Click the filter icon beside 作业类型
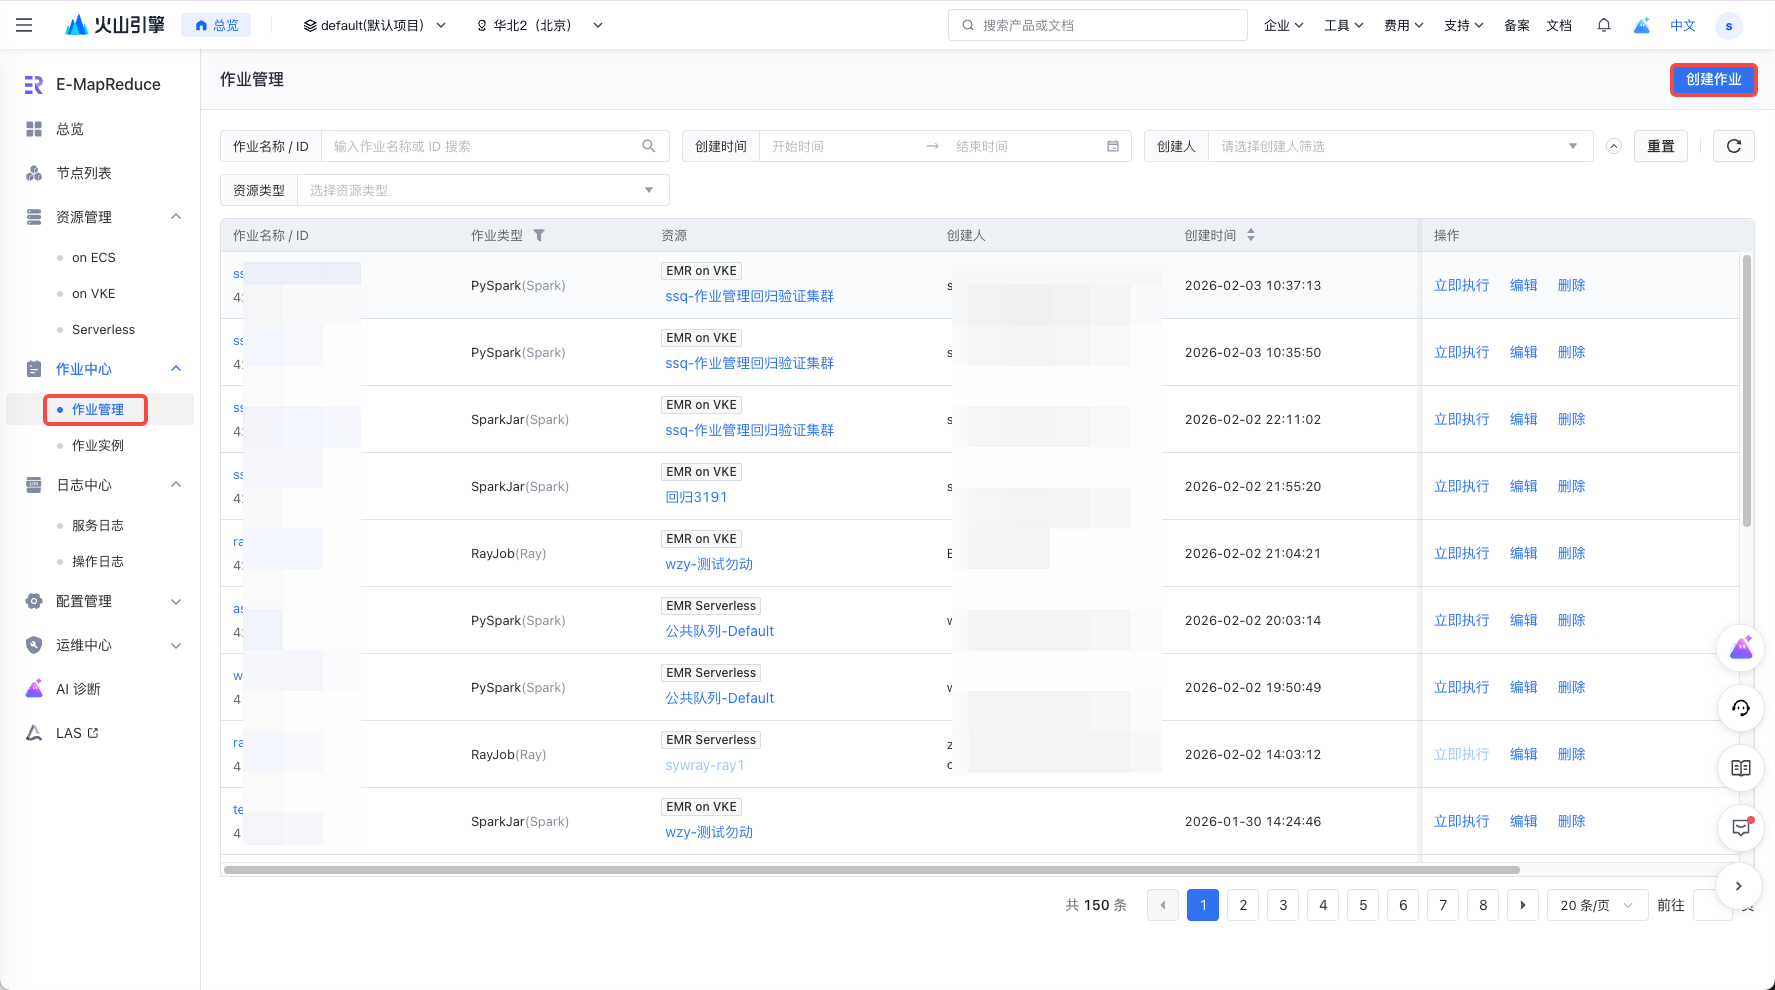The image size is (1775, 990). click(x=539, y=236)
